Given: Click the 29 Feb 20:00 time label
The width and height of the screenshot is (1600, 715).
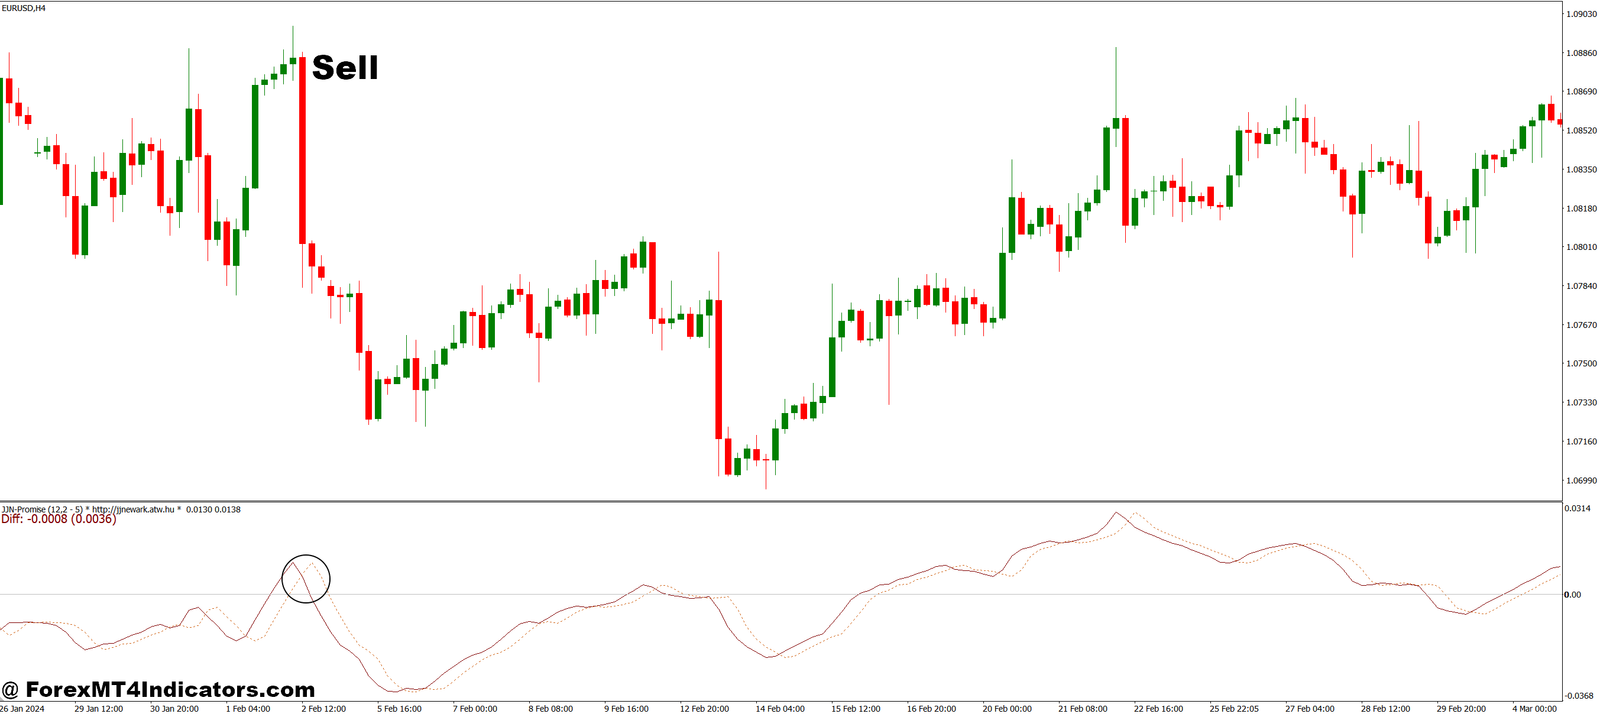Looking at the screenshot, I should pyautogui.click(x=1461, y=709).
